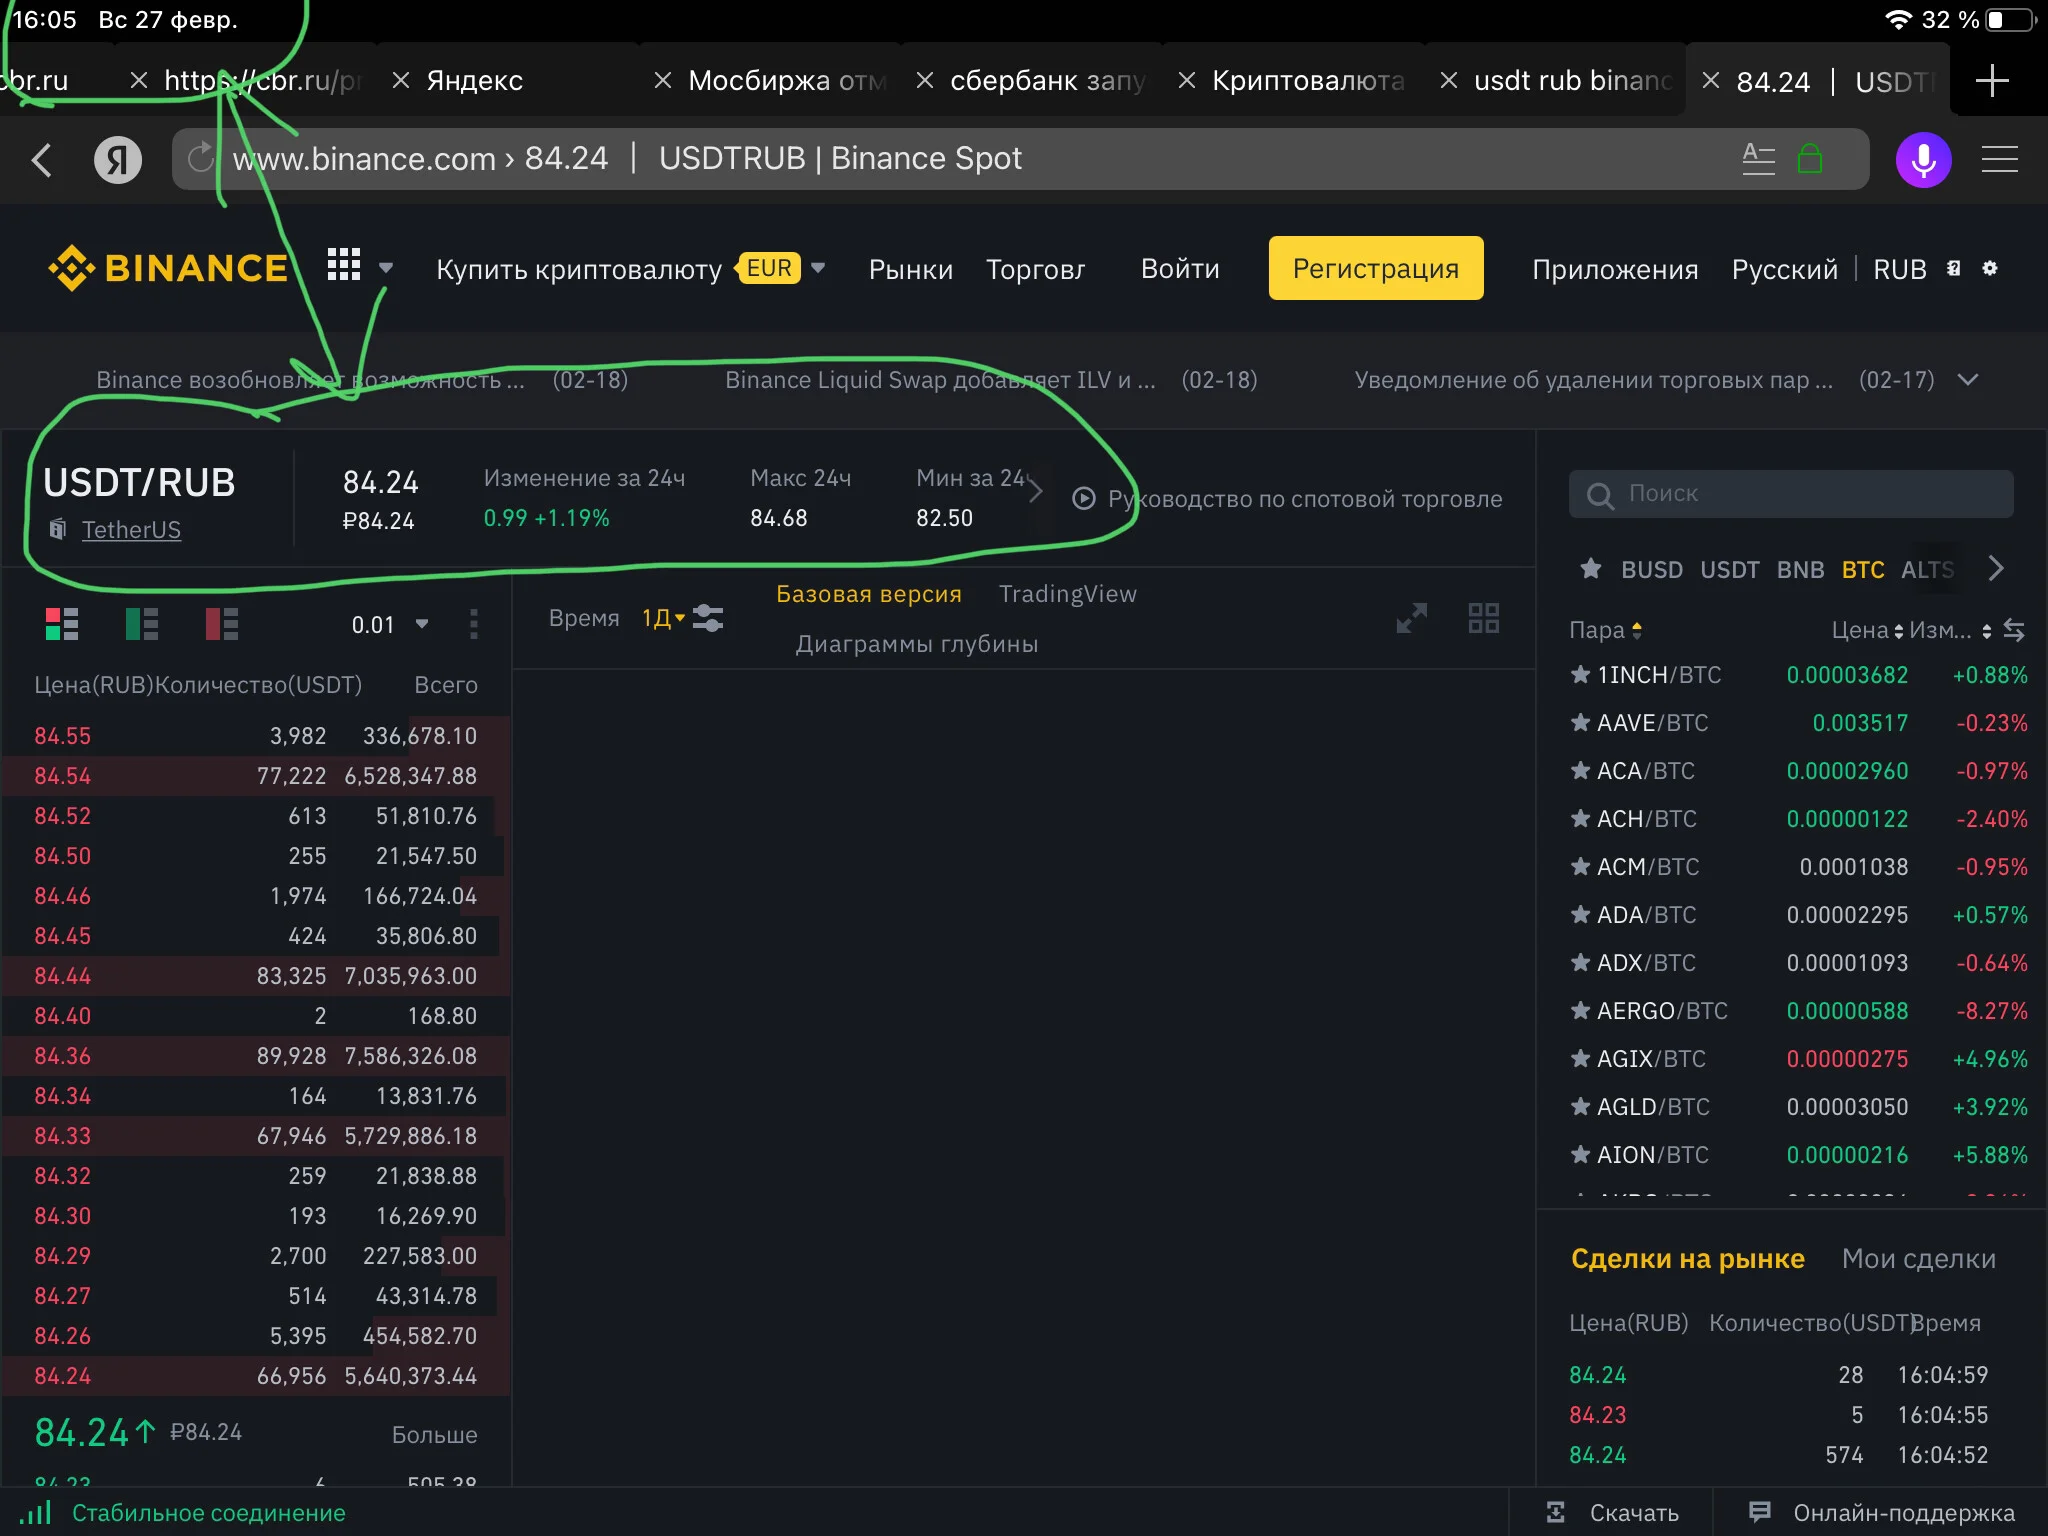Viewport: 2048px width, 1536px height.
Task: Show combined order book view
Action: tap(62, 624)
